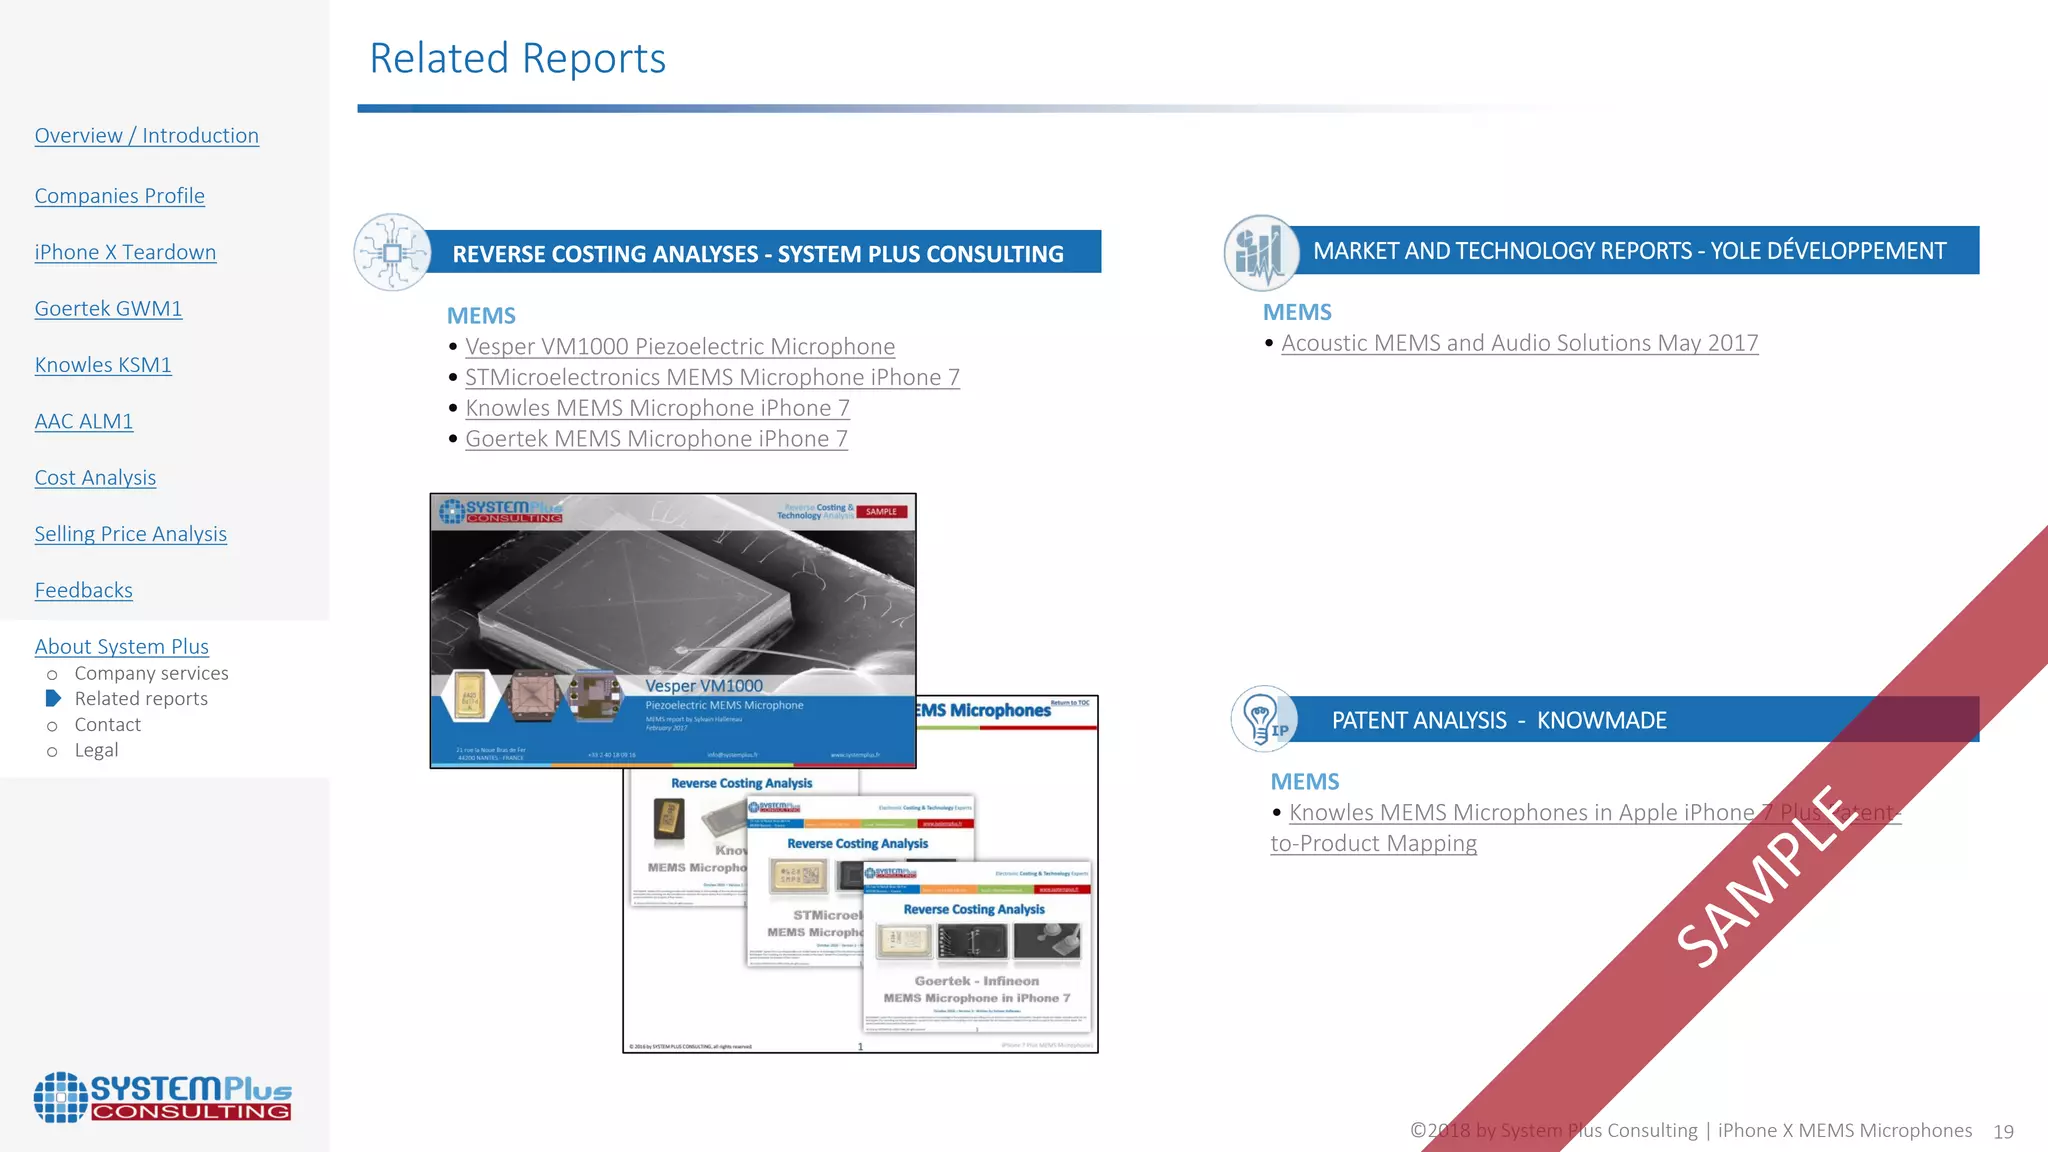
Task: Open STMicroelectronics MEMS Microphone iPhone 7 link
Action: tap(712, 378)
